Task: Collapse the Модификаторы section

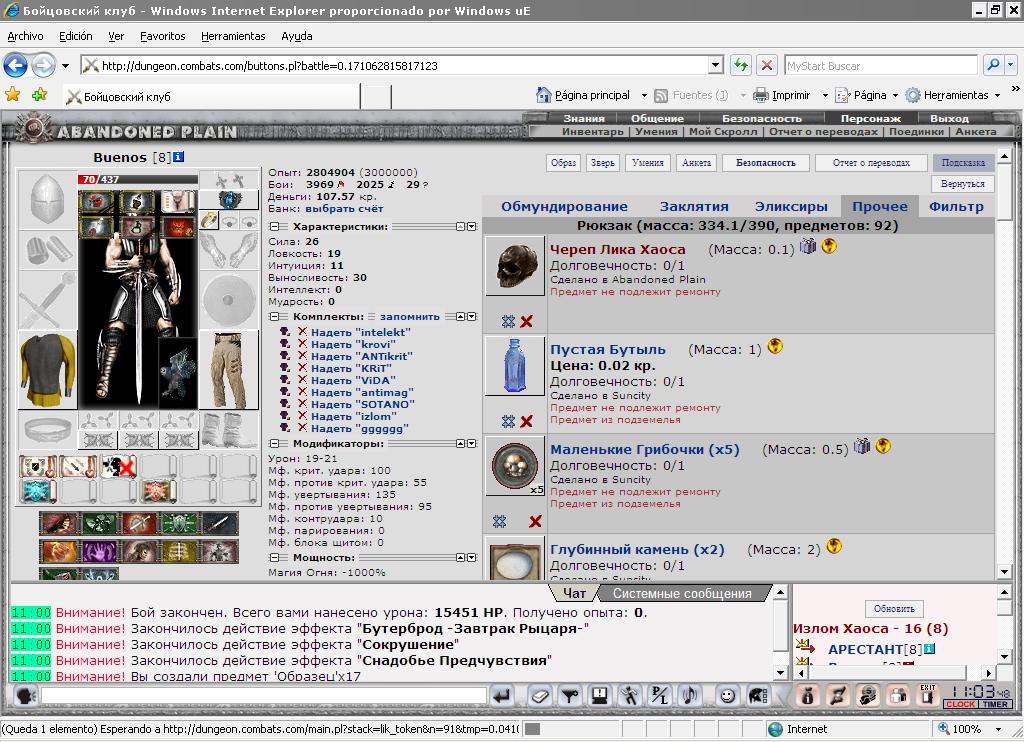Action: pos(274,444)
